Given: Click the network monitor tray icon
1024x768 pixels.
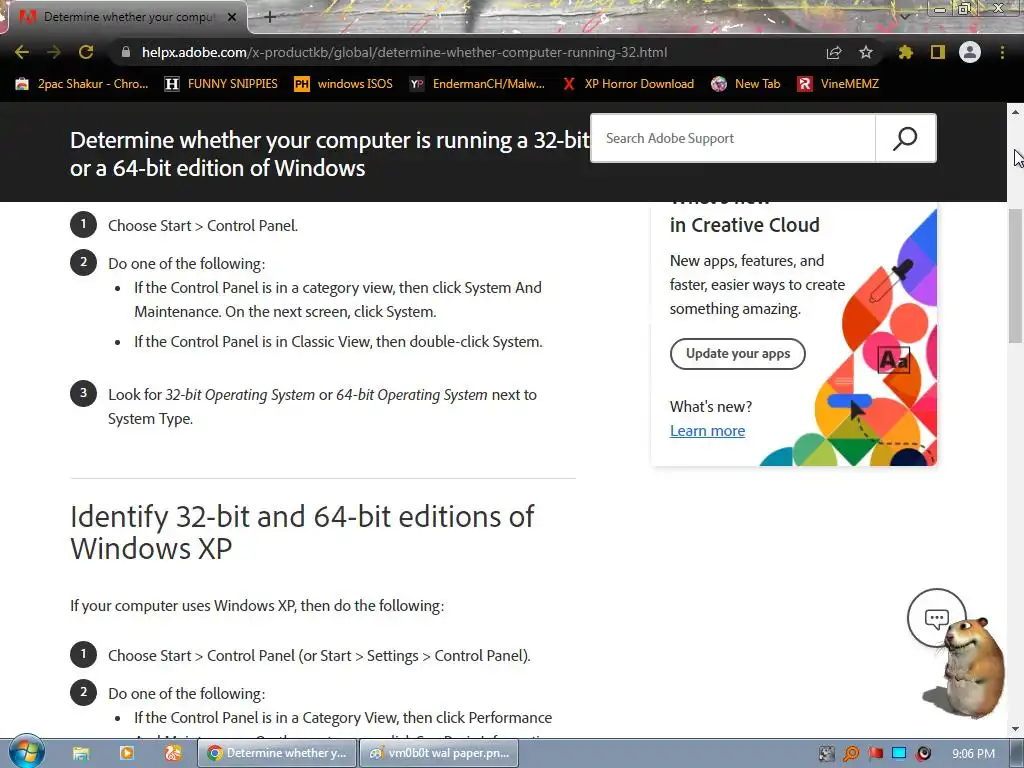Looking at the screenshot, I should pos(899,754).
